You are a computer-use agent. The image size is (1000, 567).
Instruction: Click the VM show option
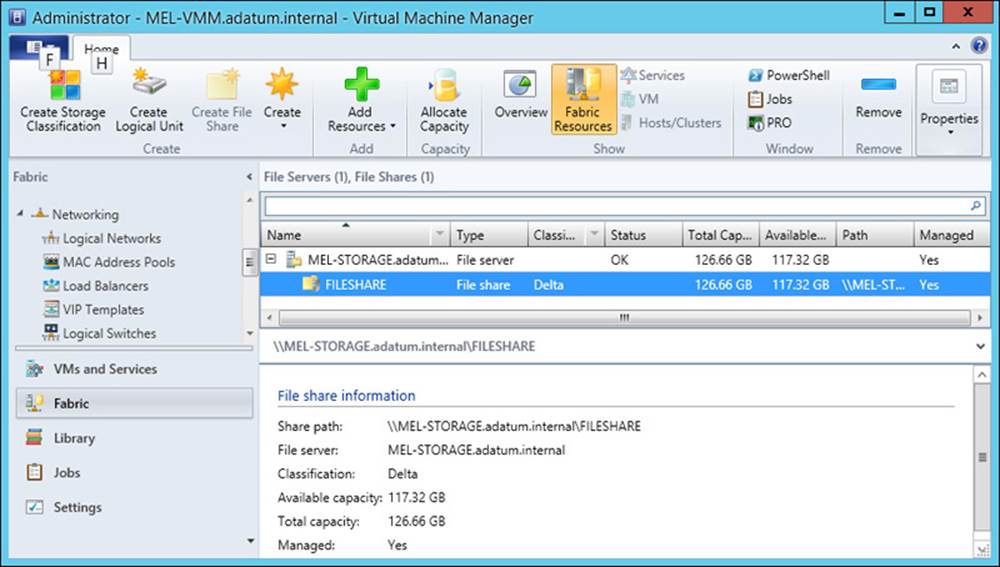pyautogui.click(x=640, y=99)
